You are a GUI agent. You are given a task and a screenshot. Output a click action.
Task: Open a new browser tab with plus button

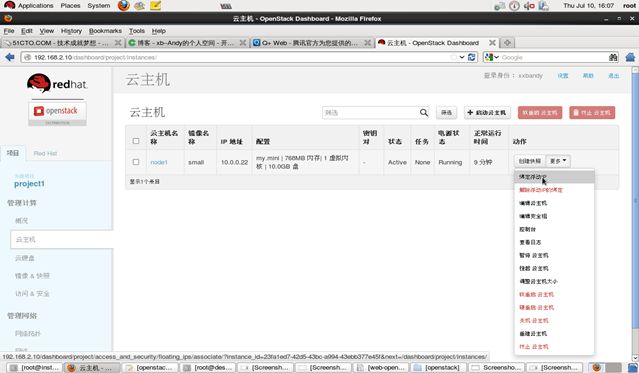[507, 43]
